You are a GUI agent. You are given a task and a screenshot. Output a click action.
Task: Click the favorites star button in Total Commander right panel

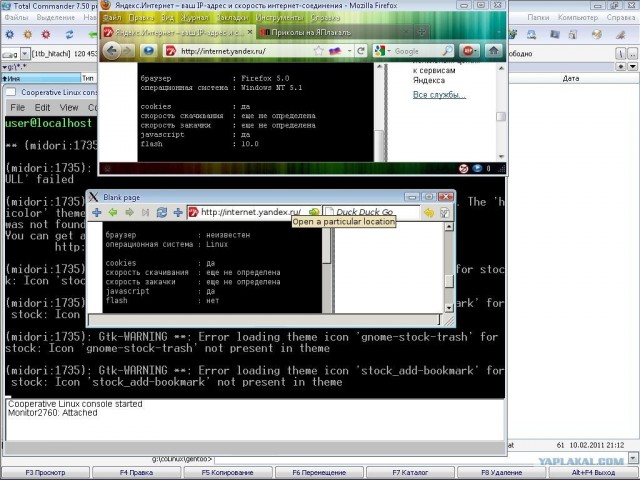point(621,66)
